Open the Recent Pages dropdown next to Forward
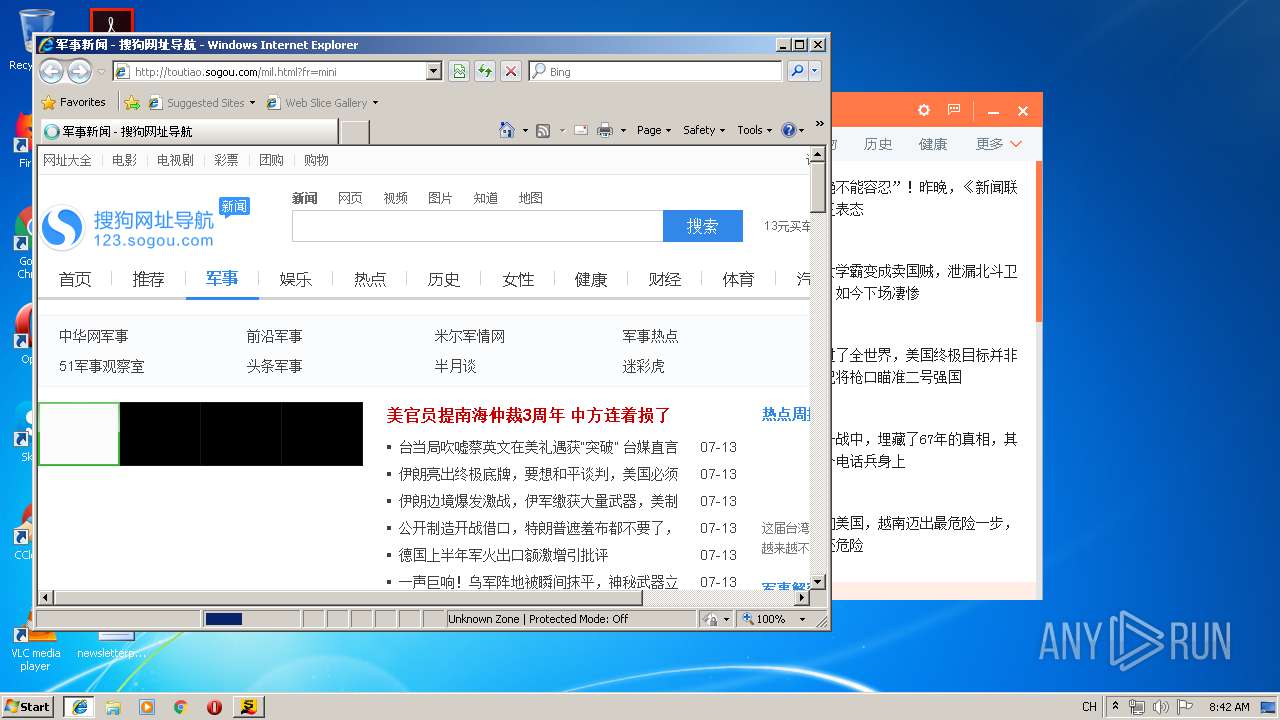Image resolution: width=1280 pixels, height=720 pixels. point(100,72)
